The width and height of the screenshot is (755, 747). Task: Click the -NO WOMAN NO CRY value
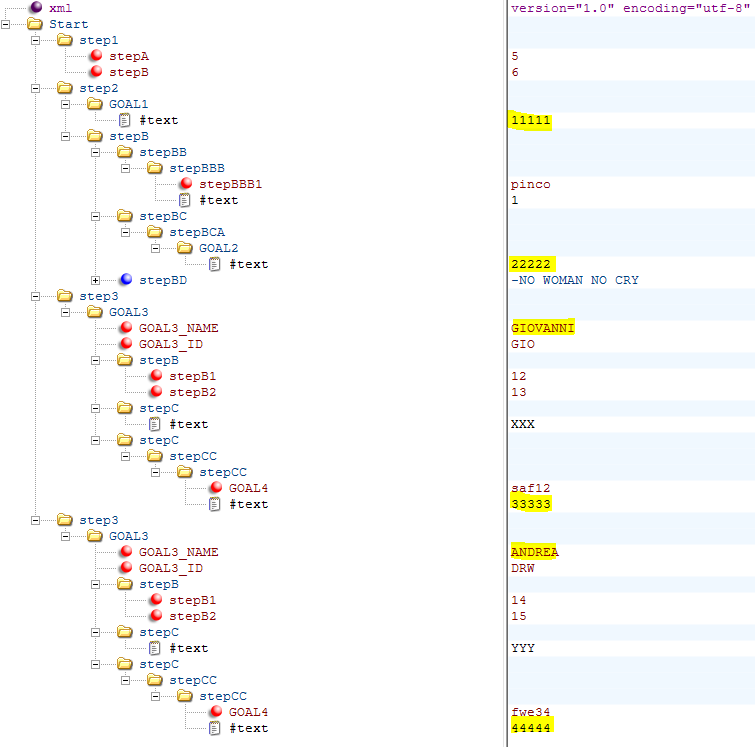574,280
